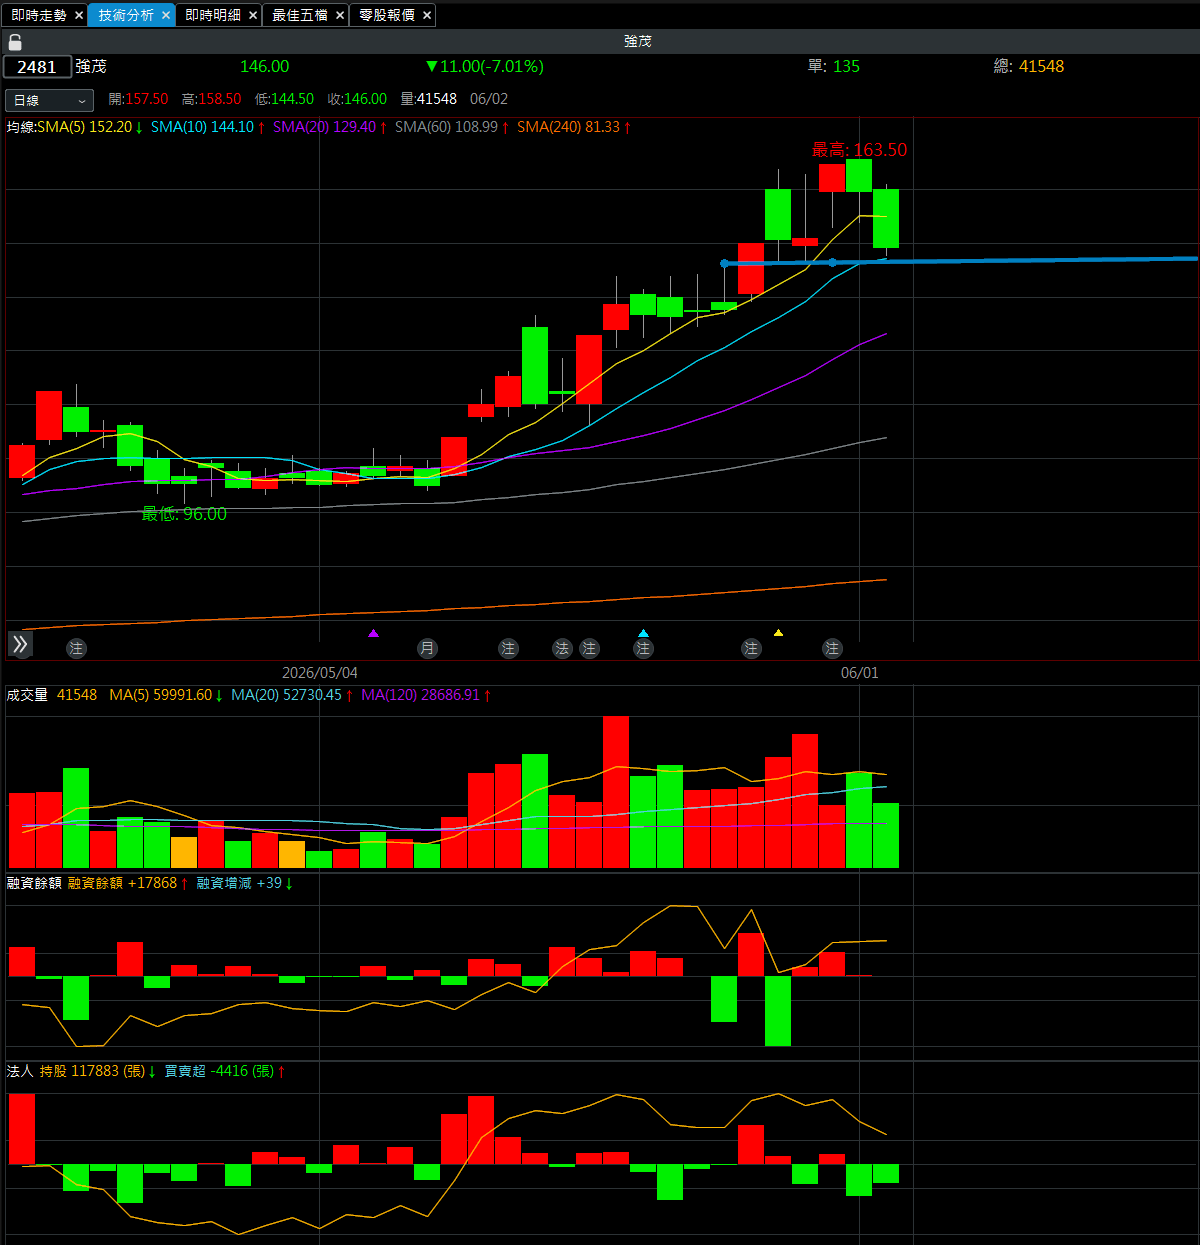1200x1245 pixels.
Task: Click the SMA(60) 108.99 legend
Action: coord(452,127)
